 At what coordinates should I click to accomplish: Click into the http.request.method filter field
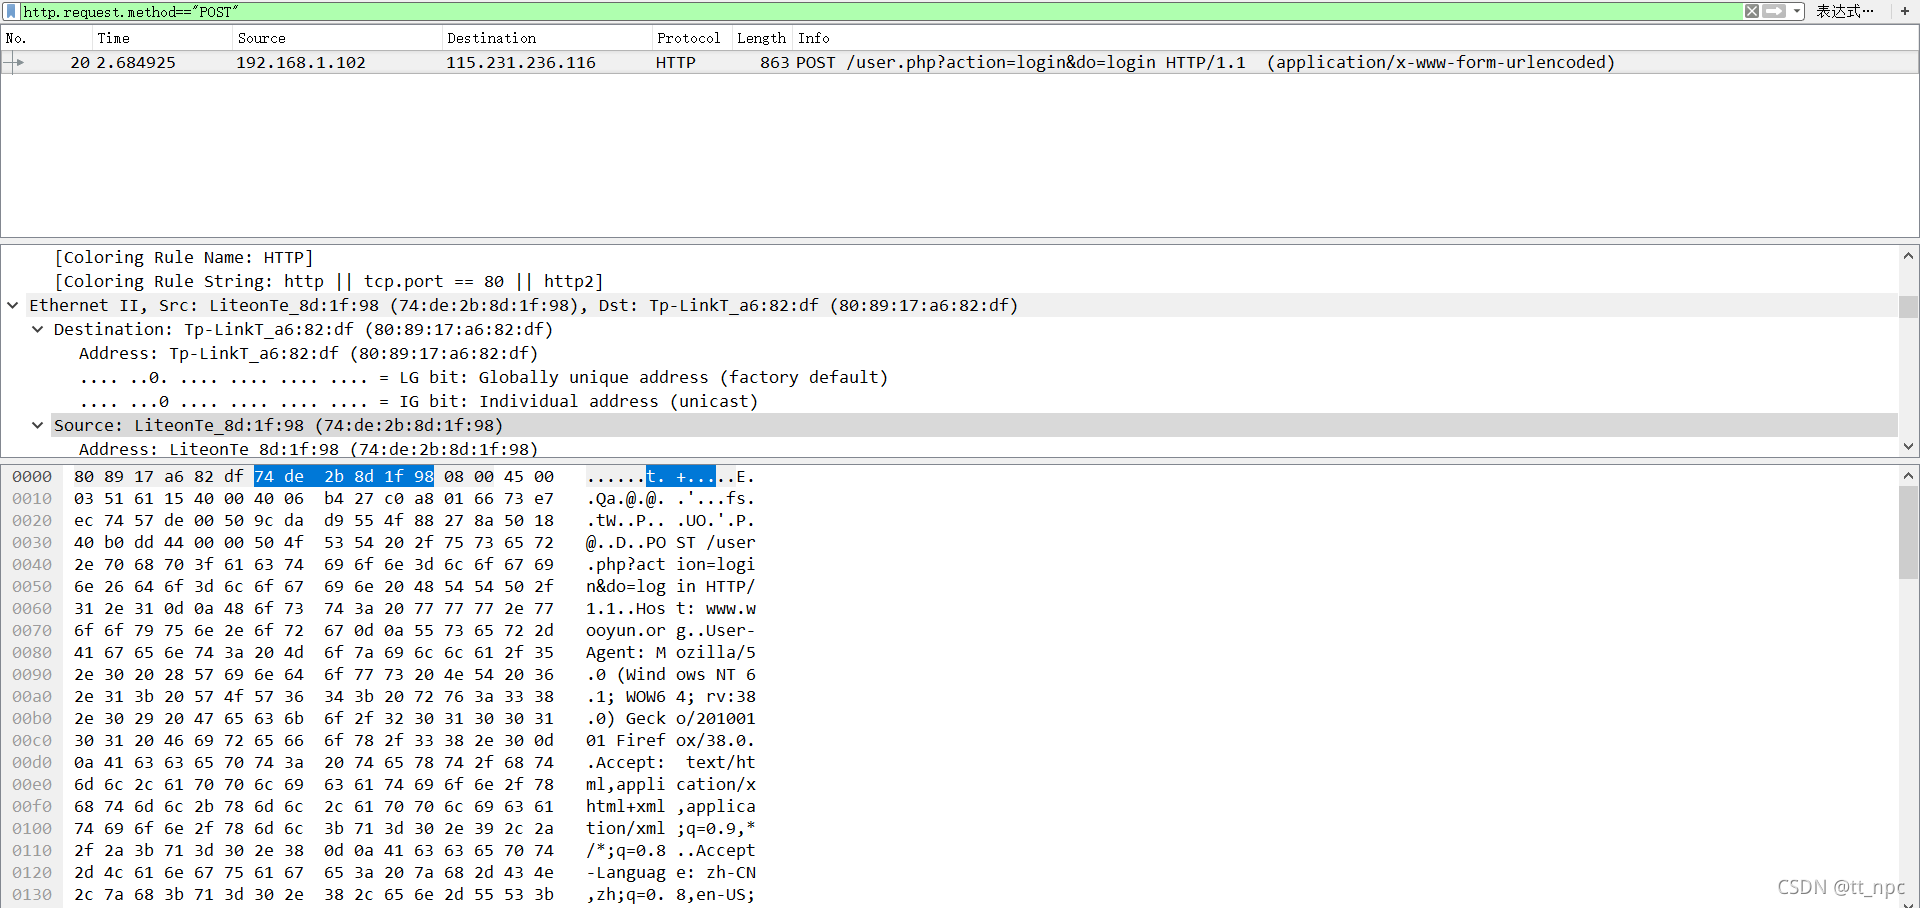tap(880, 11)
